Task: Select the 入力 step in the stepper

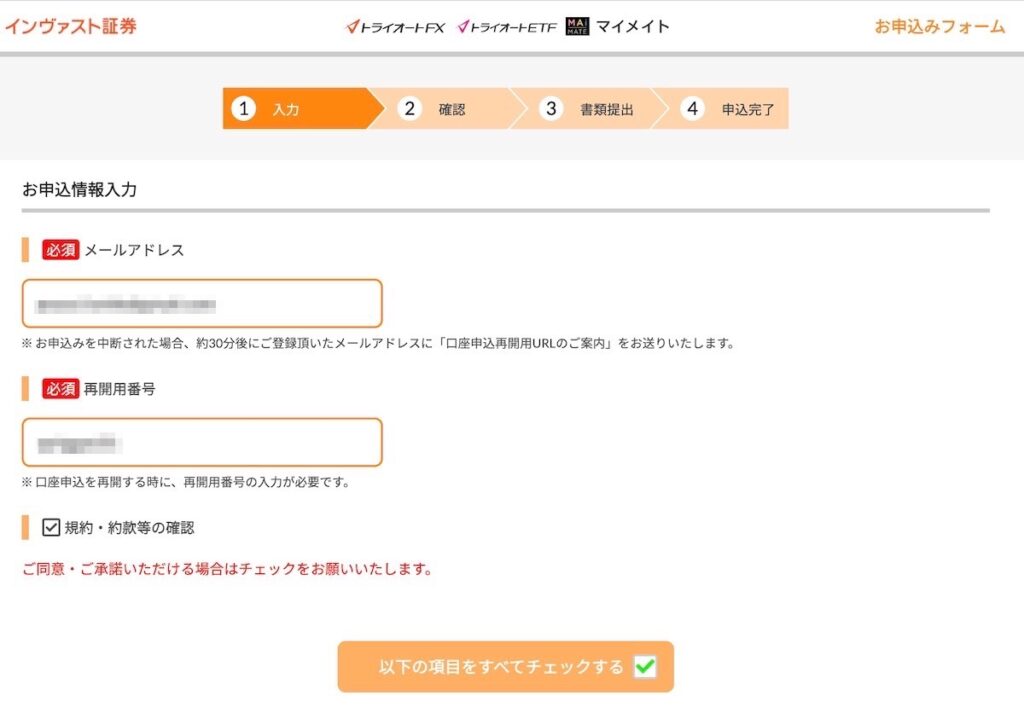Action: click(288, 108)
